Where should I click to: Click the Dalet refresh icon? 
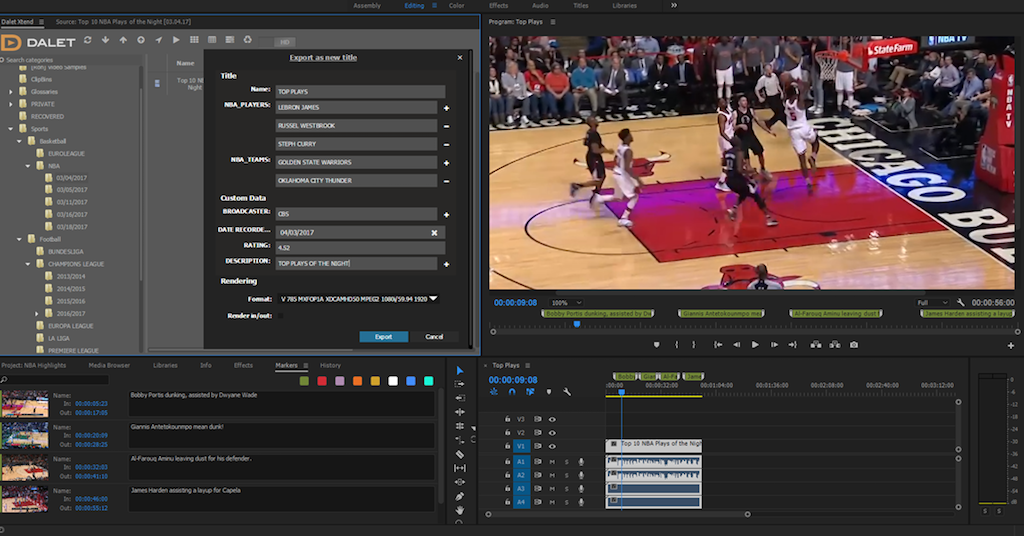[x=88, y=40]
